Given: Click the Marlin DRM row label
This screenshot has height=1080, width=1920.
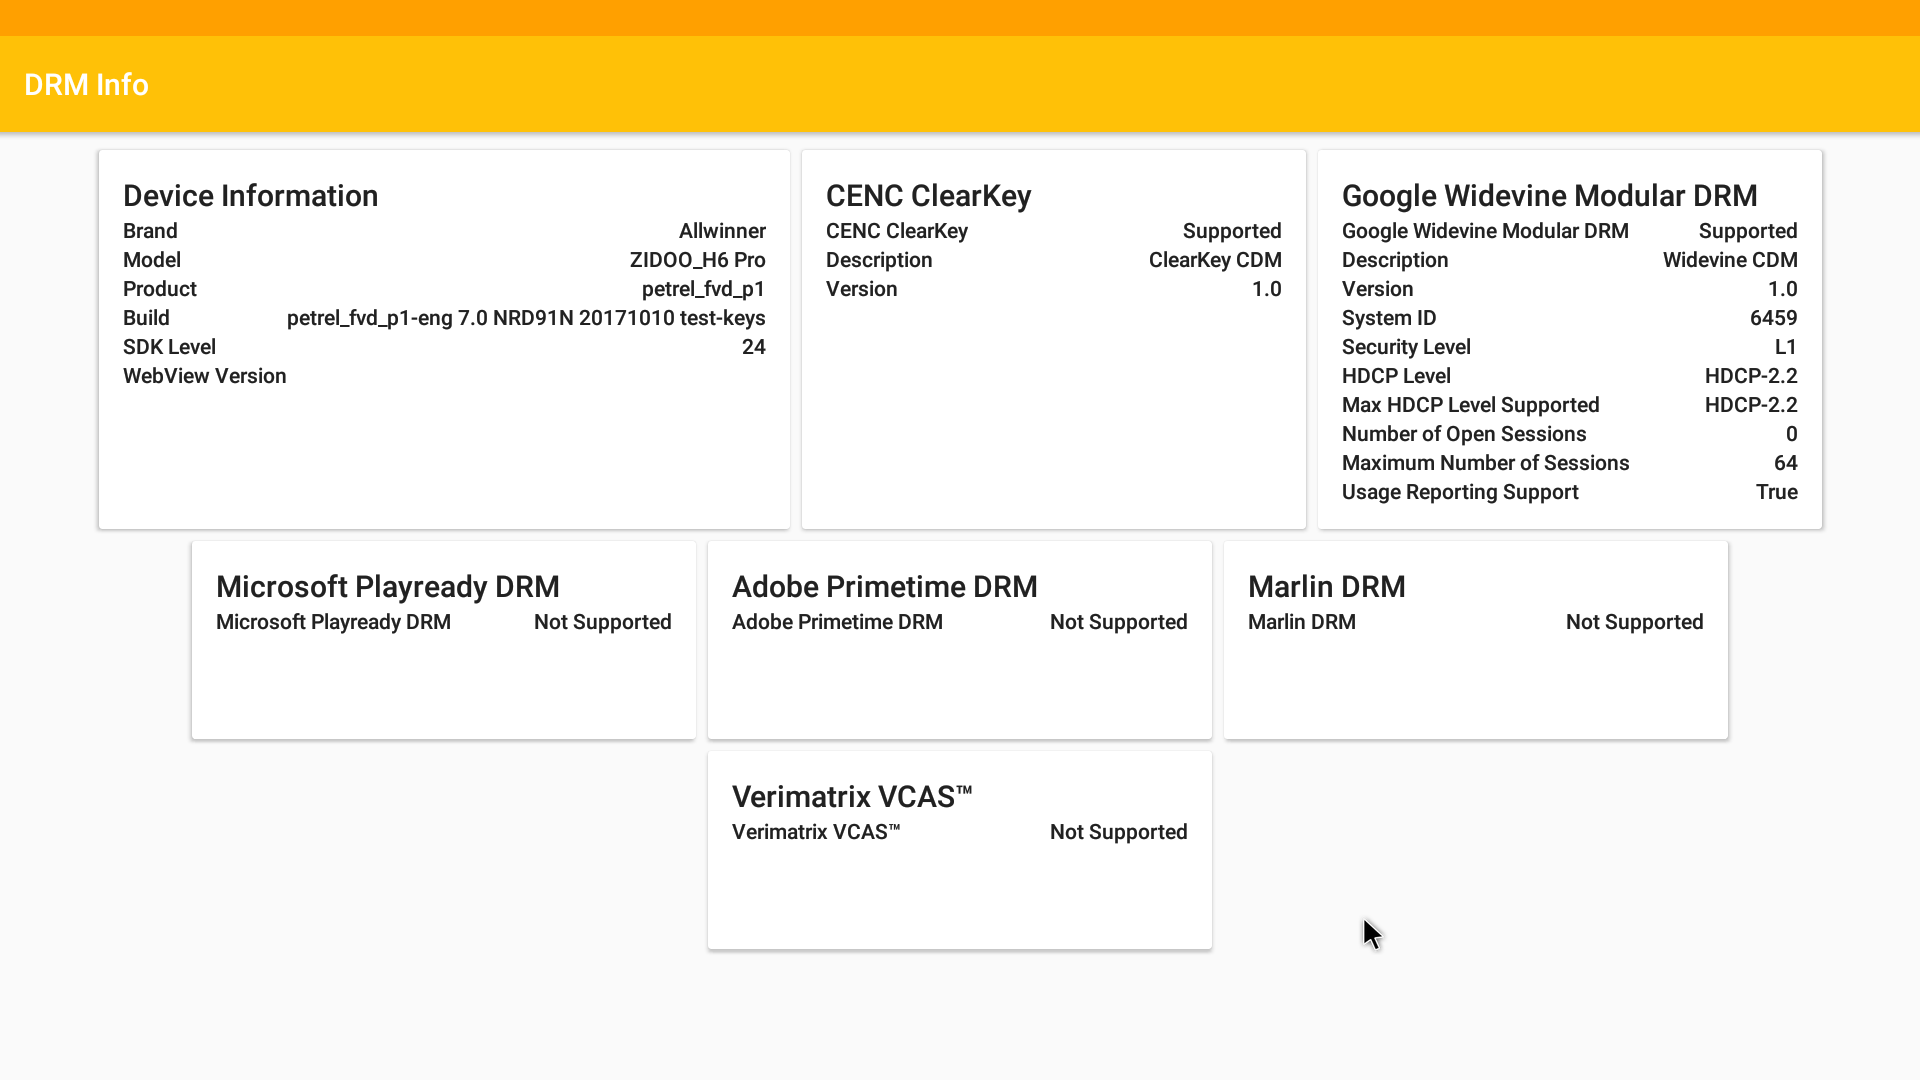Looking at the screenshot, I should click(1302, 622).
